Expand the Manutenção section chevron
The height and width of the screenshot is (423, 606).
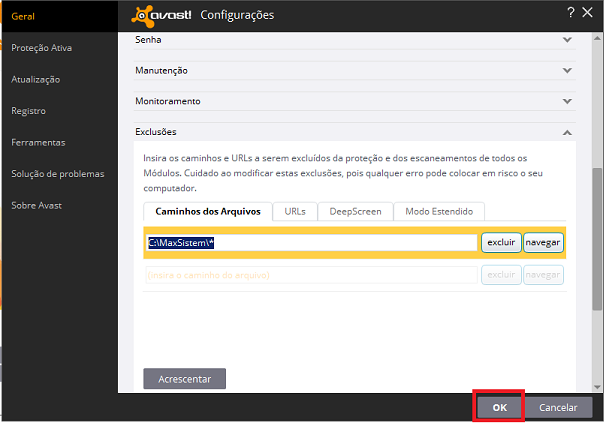click(567, 70)
